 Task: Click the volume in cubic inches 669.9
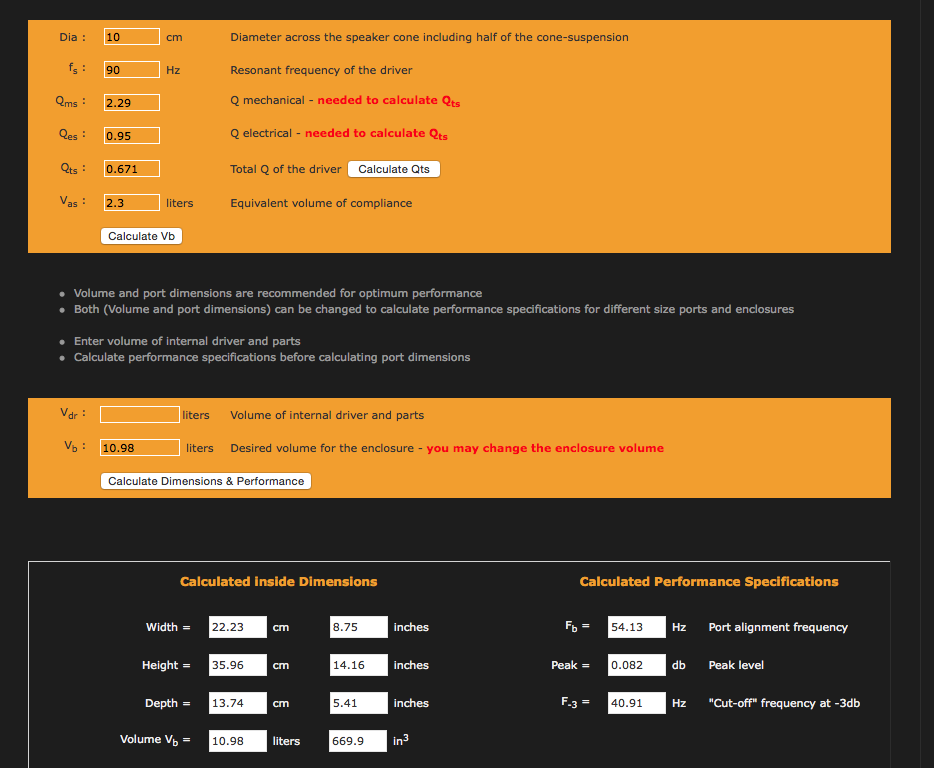click(358, 741)
